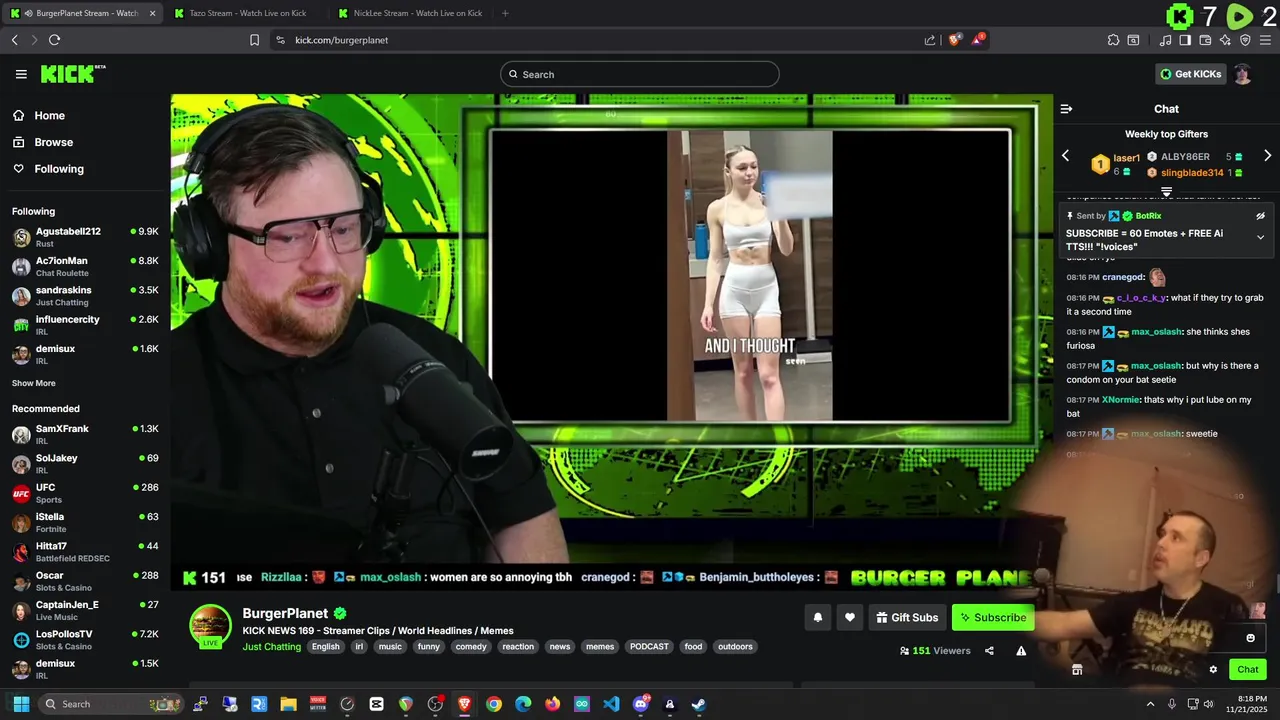This screenshot has width=1280, height=720.
Task: Expand the pinned message chevron
Action: coord(1260,237)
